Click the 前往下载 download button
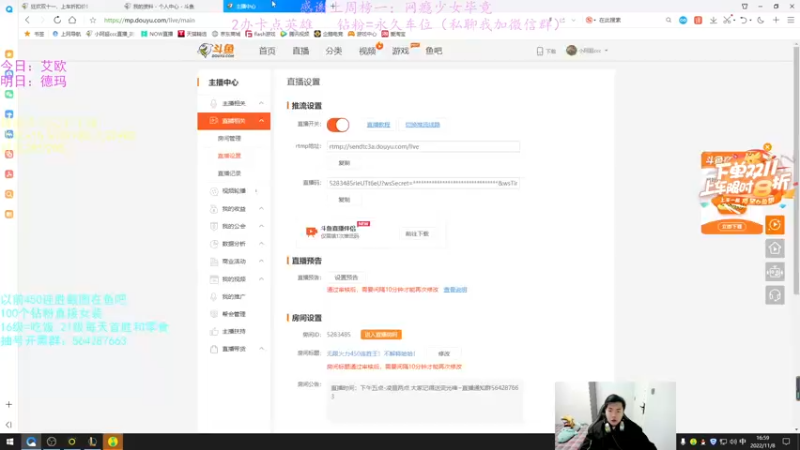 tap(417, 234)
